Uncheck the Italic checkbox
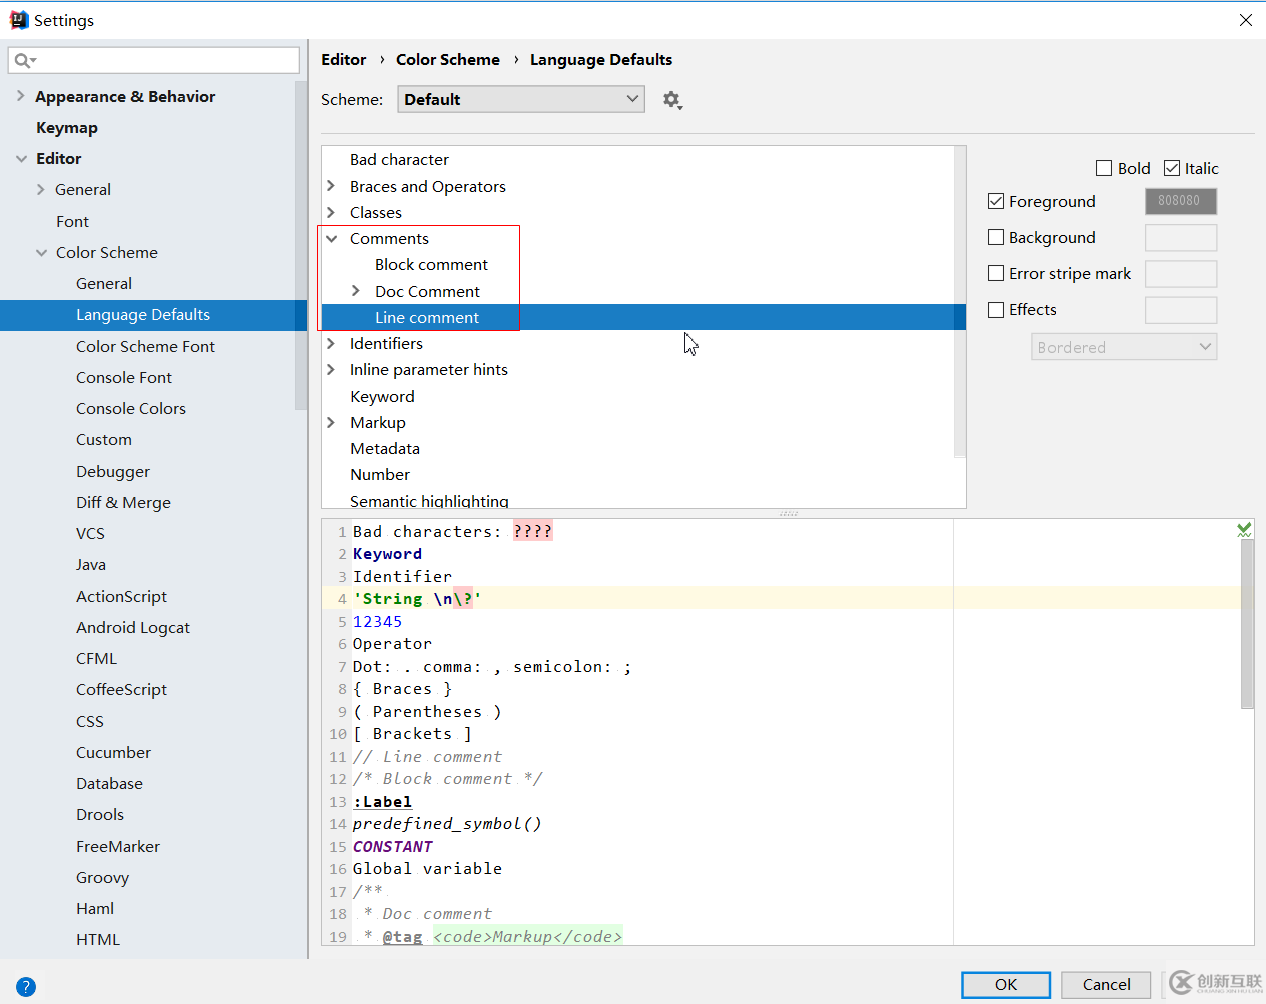The image size is (1266, 1004). (1172, 168)
